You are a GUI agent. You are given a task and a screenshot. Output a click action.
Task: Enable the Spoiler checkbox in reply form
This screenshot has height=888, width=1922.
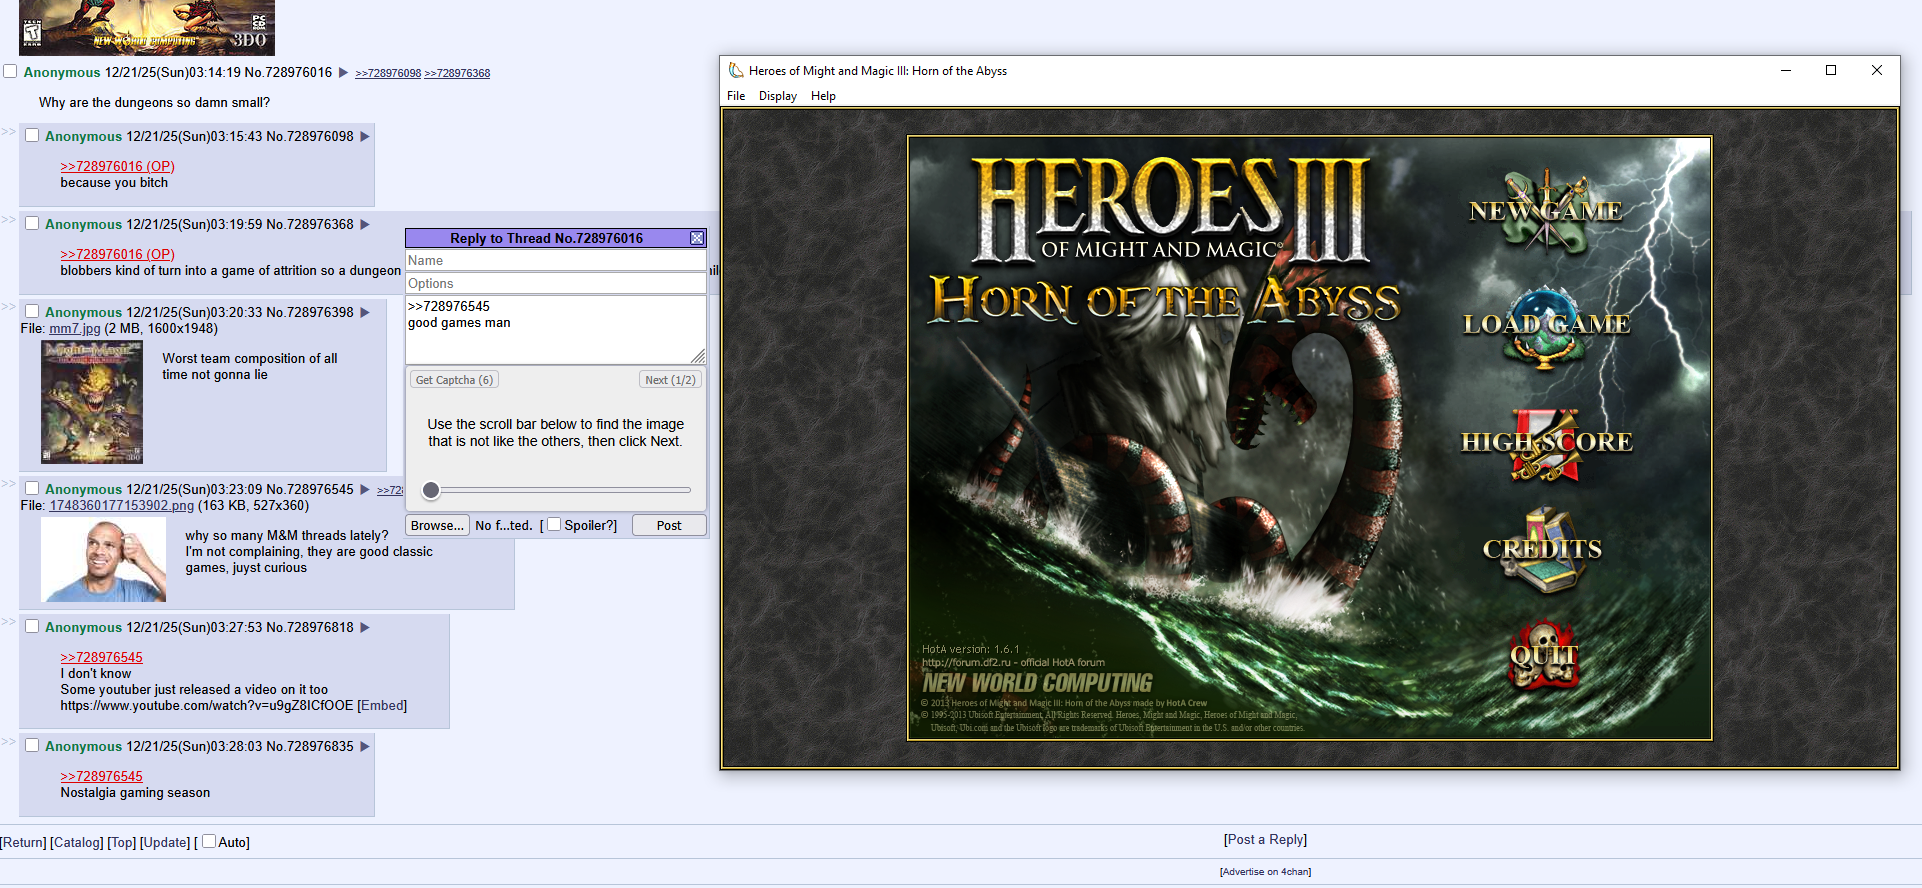pos(554,524)
